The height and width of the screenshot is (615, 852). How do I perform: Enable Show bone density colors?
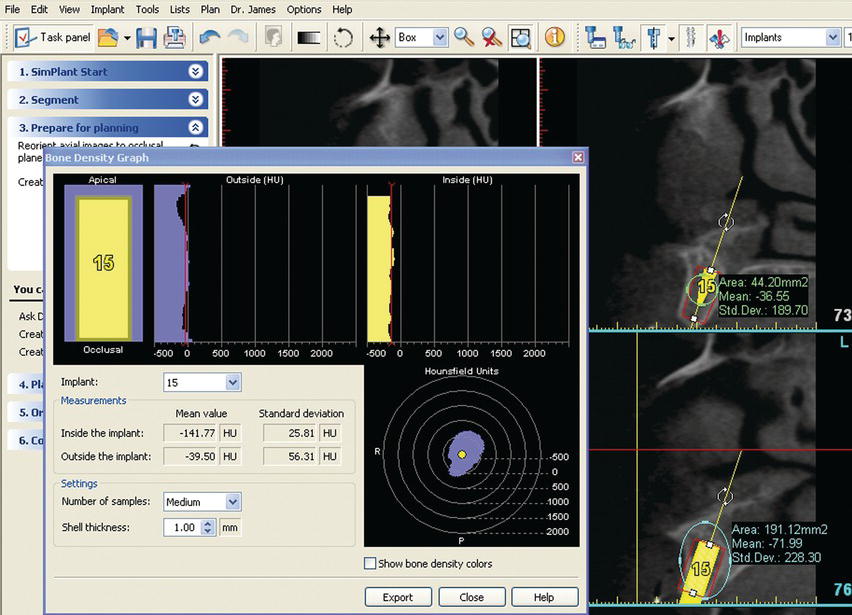coord(371,564)
